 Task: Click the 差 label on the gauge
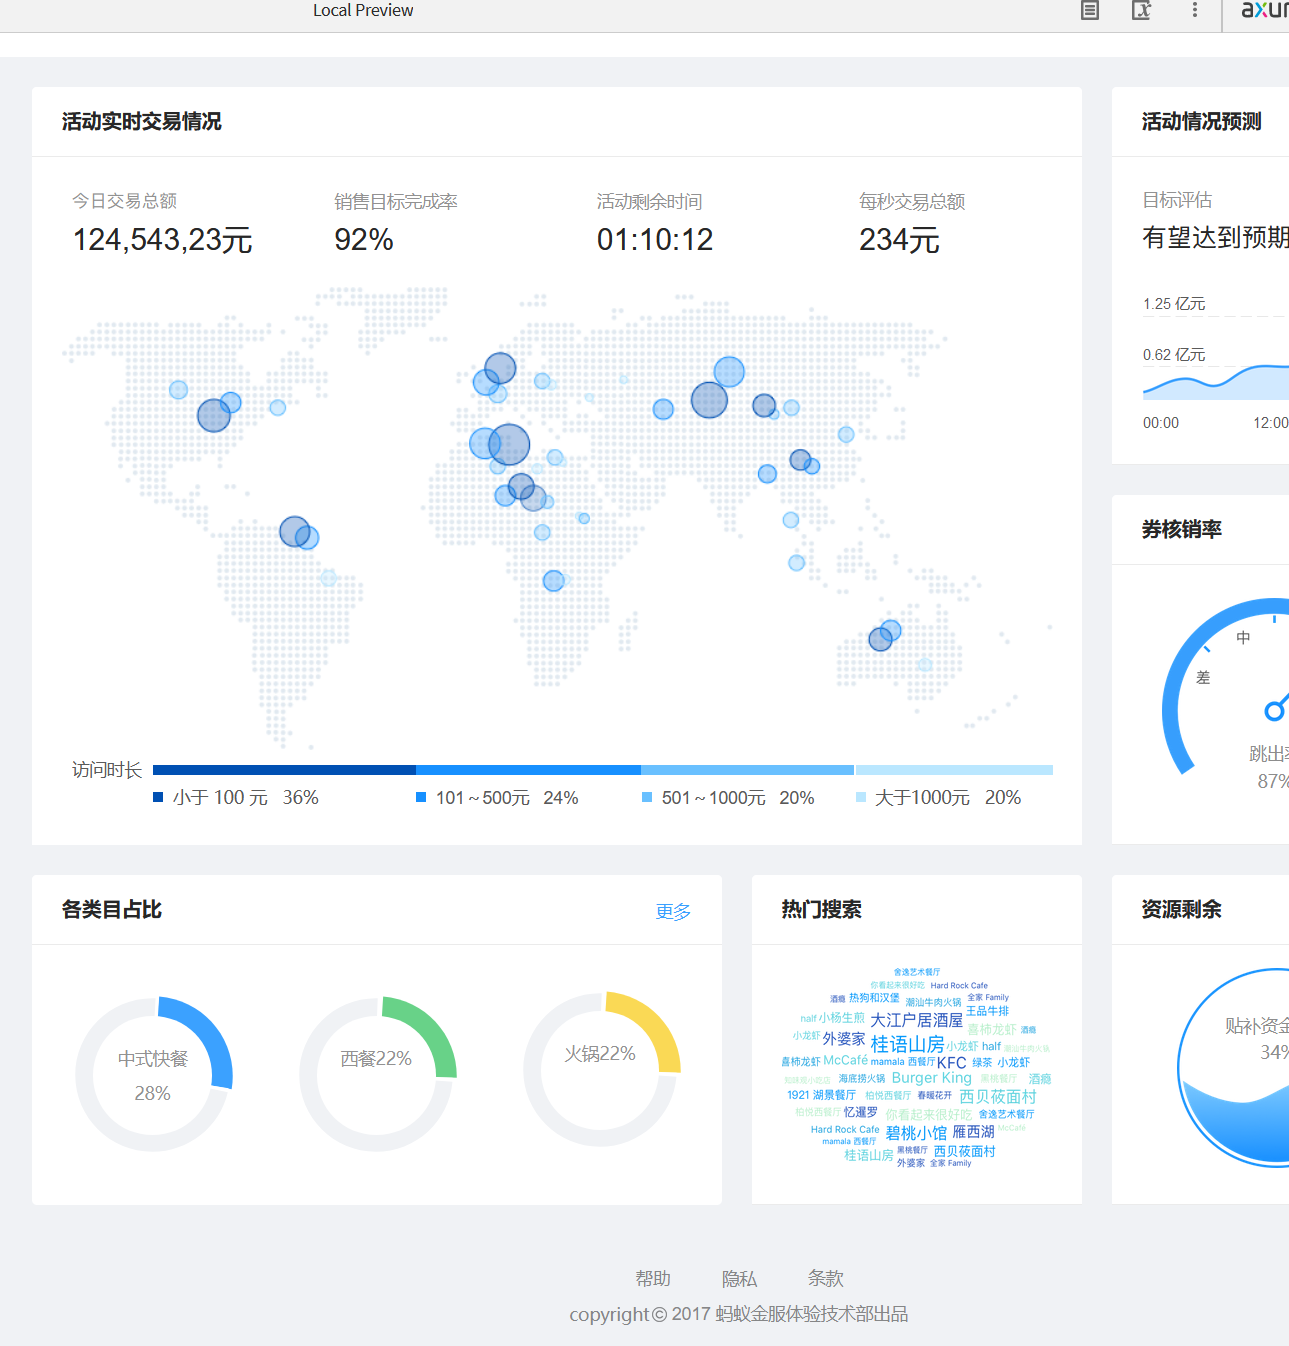coord(1203,677)
